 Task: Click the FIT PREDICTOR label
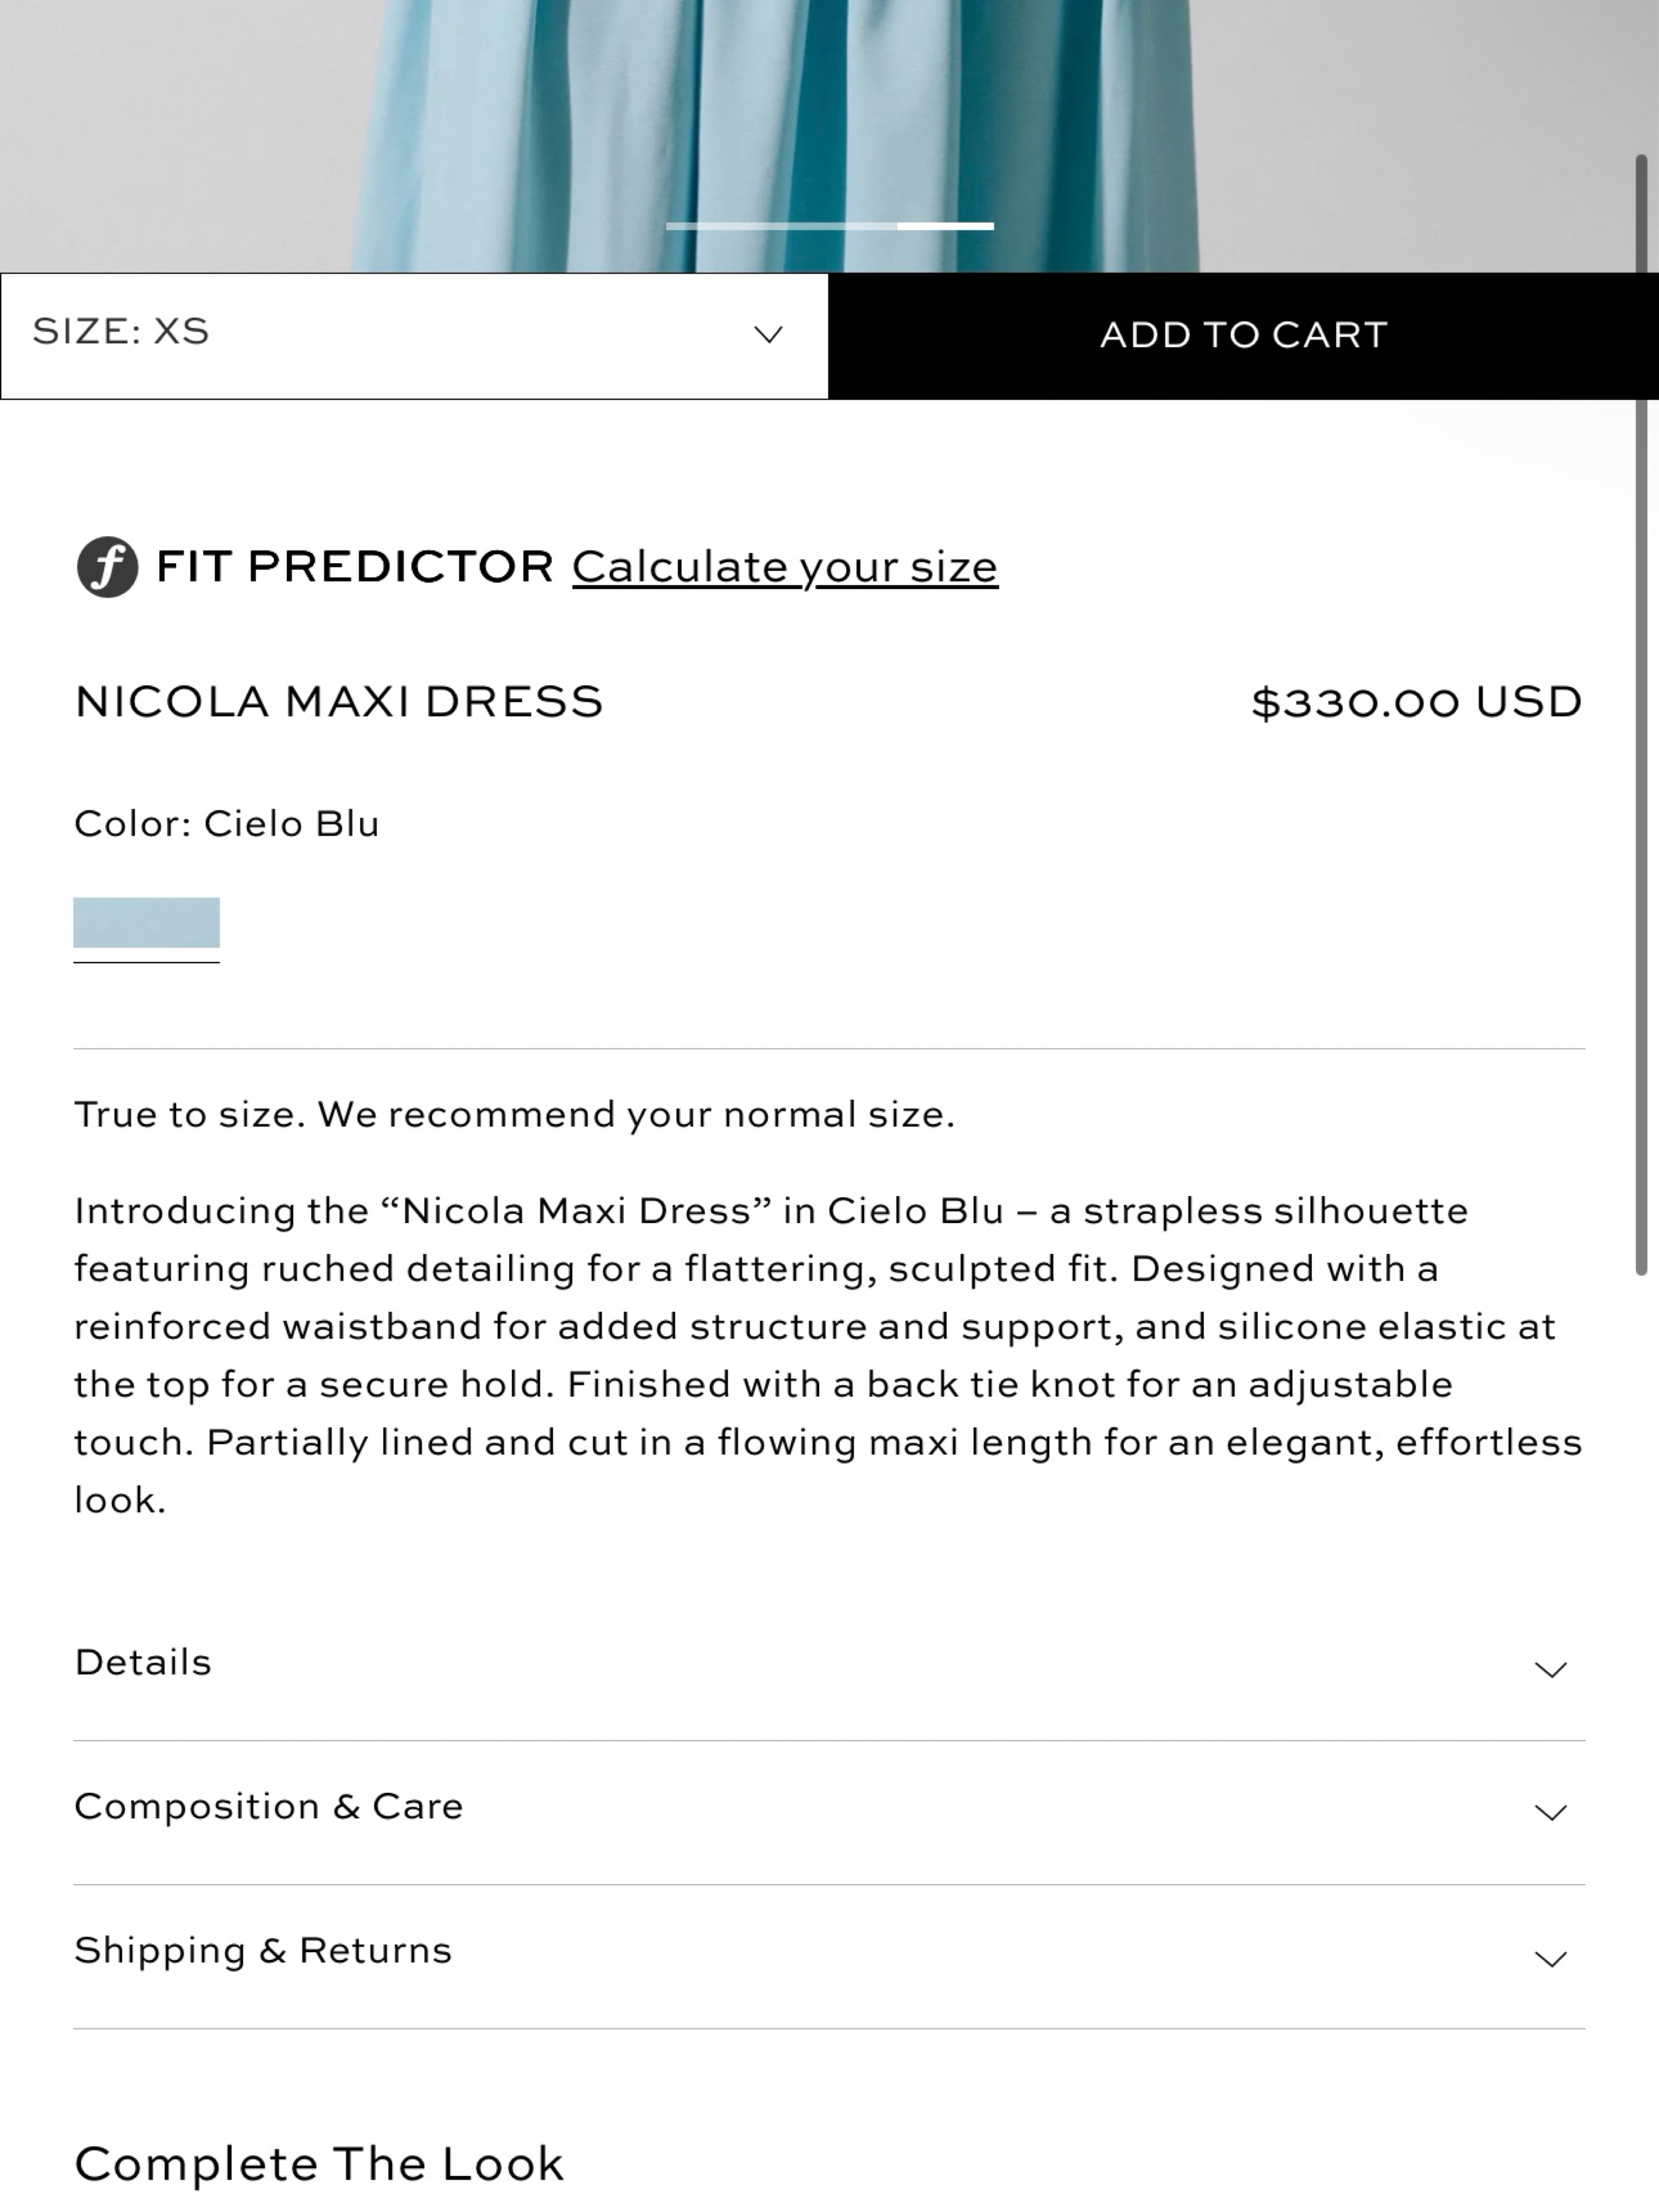click(355, 567)
